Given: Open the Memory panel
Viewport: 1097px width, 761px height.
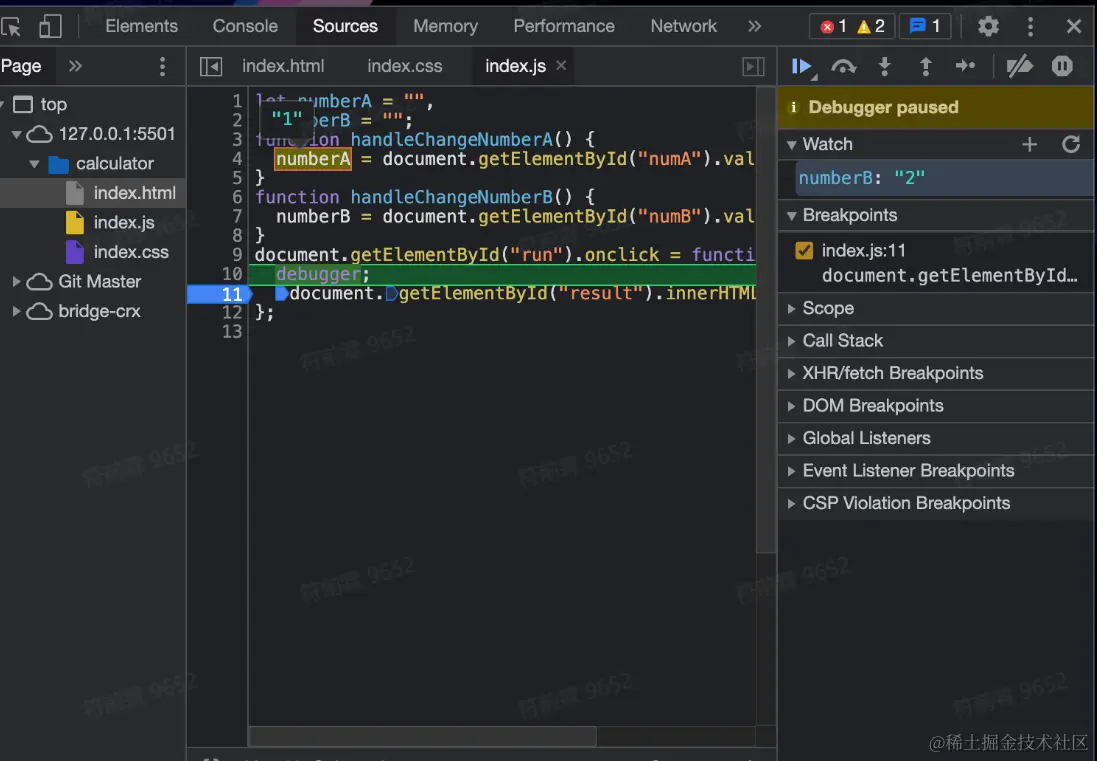Looking at the screenshot, I should coord(445,27).
